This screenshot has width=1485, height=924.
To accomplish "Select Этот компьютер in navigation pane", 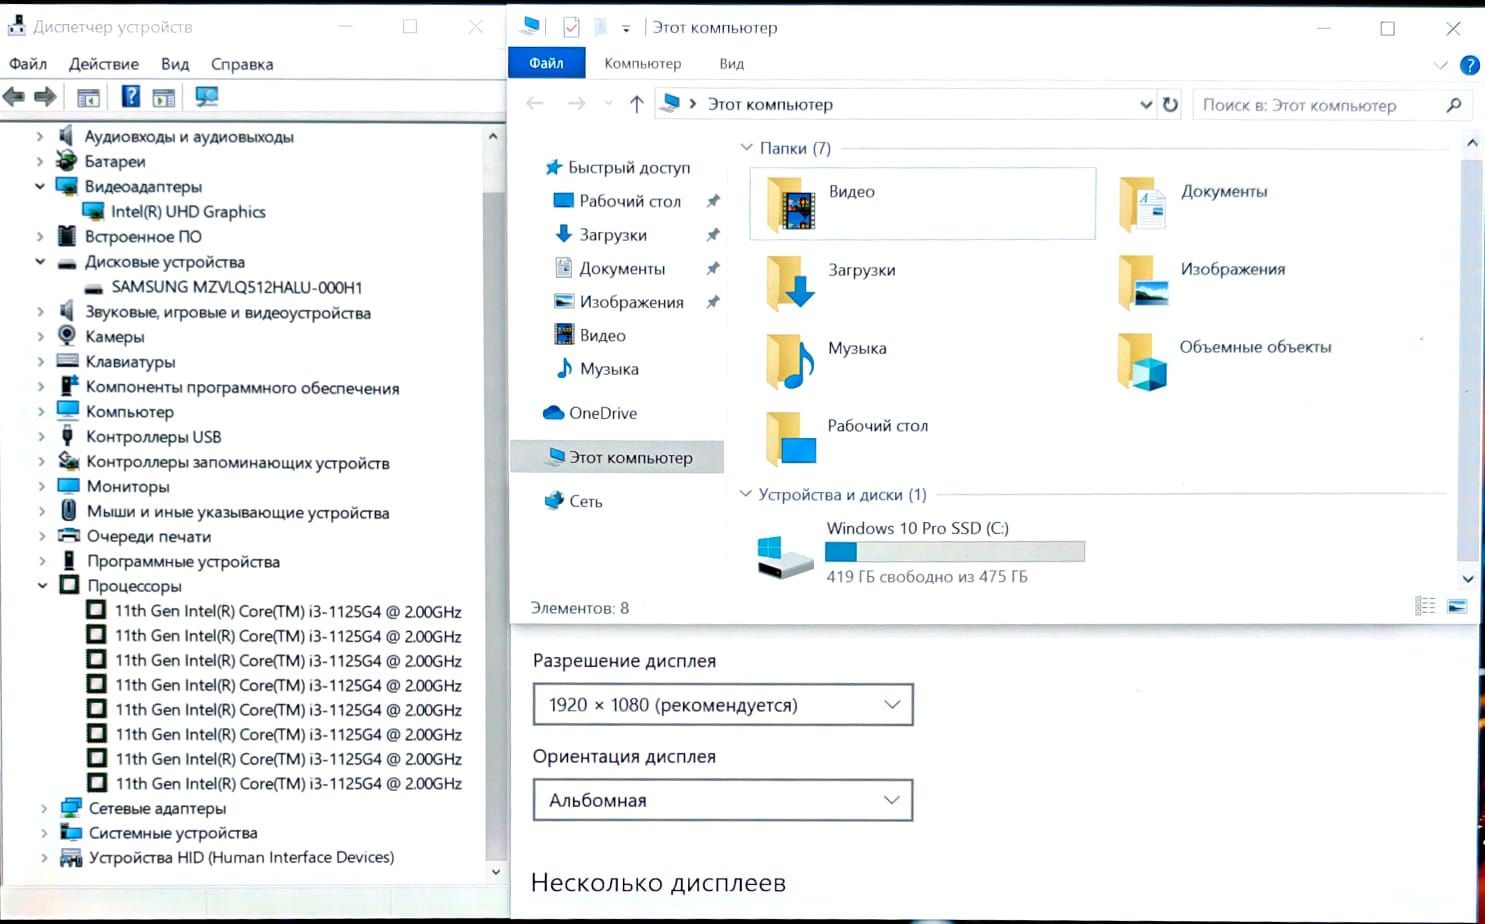I will click(618, 457).
